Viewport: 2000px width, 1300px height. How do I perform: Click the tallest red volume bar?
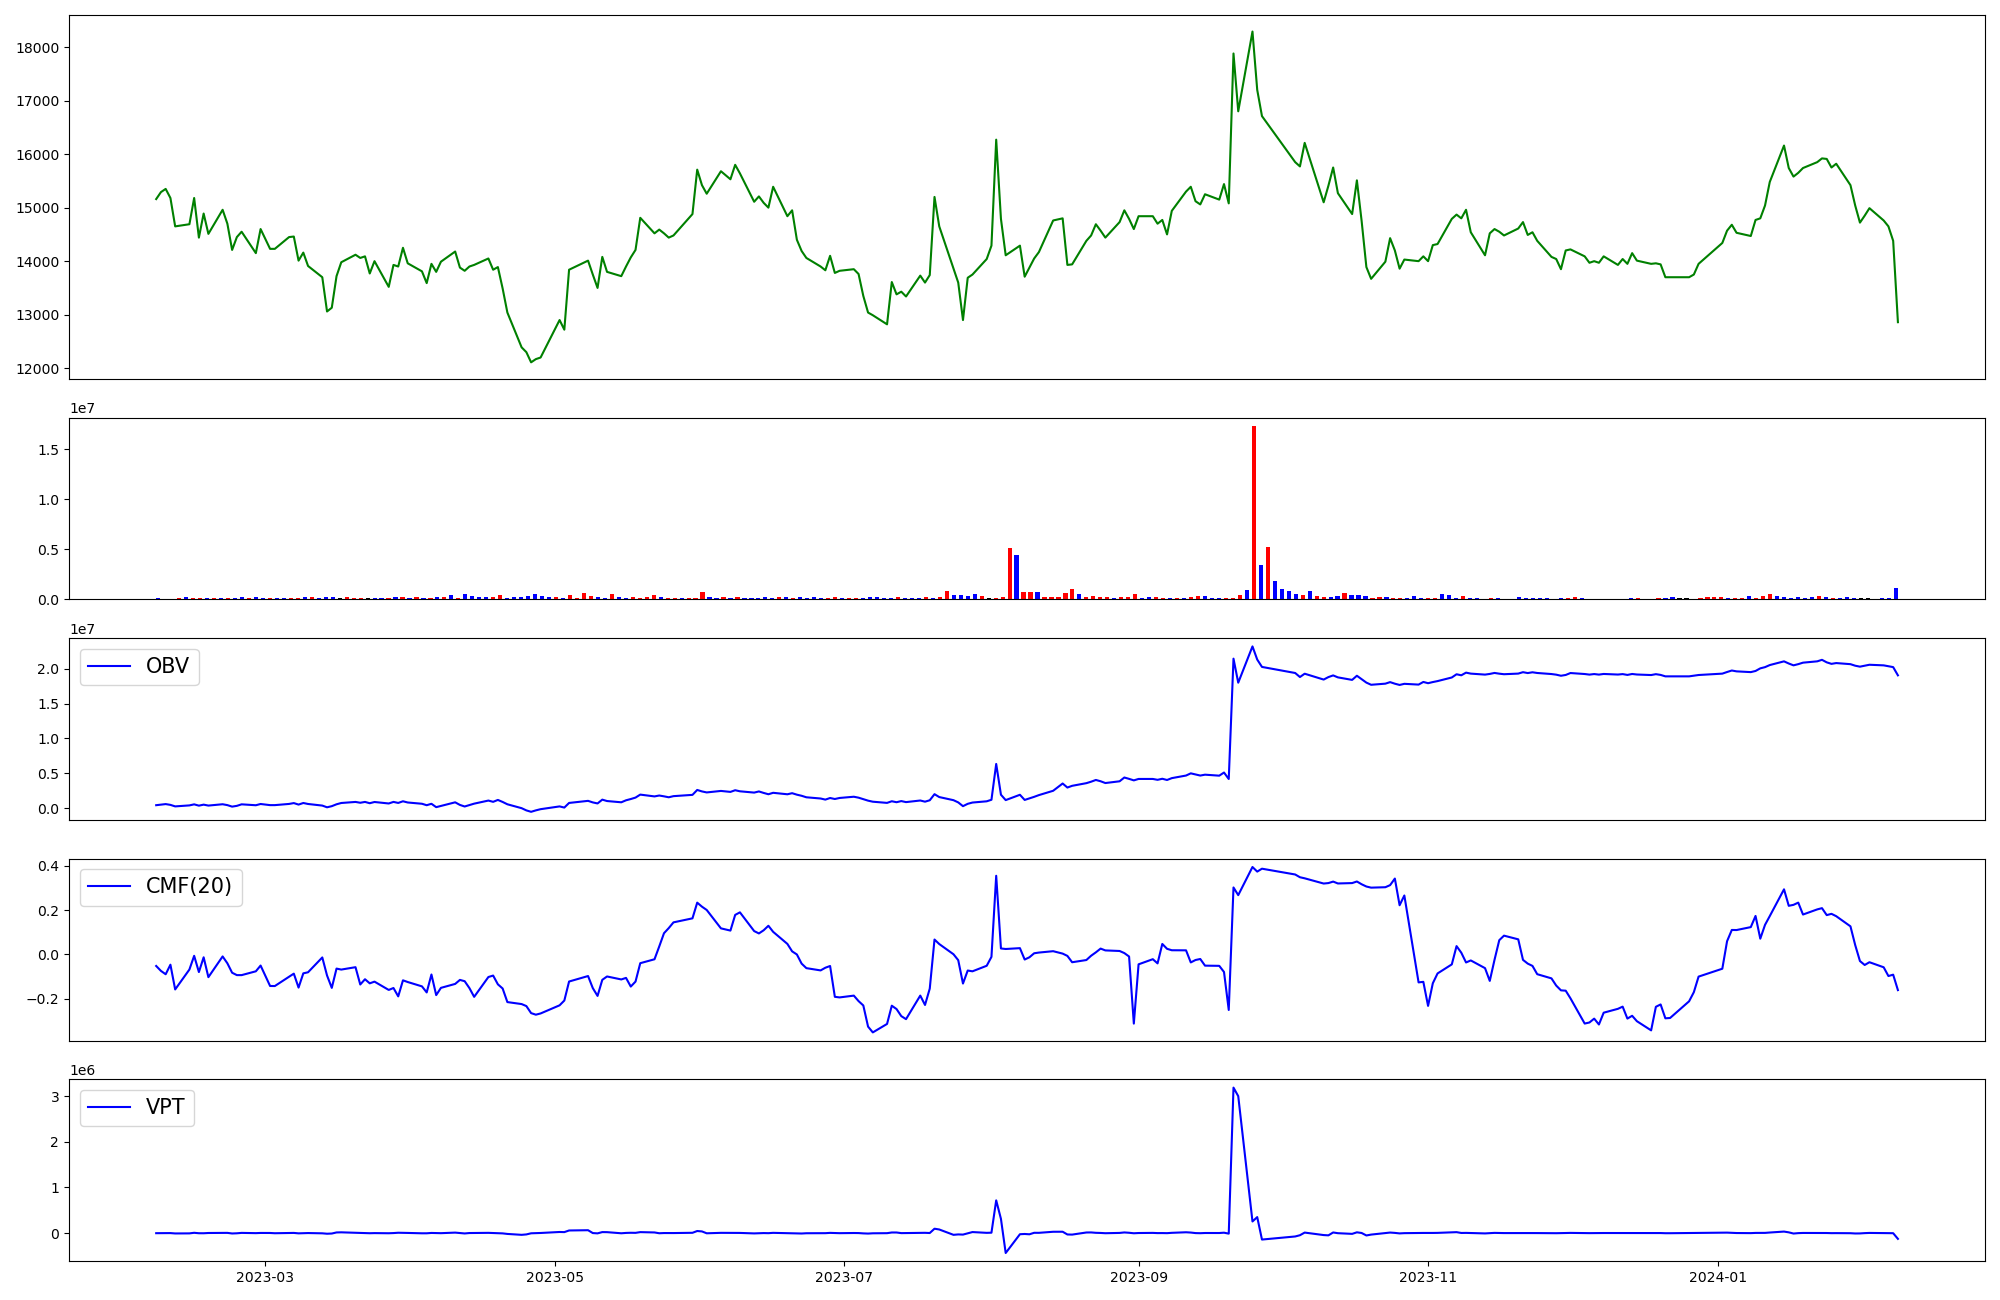tap(1254, 513)
